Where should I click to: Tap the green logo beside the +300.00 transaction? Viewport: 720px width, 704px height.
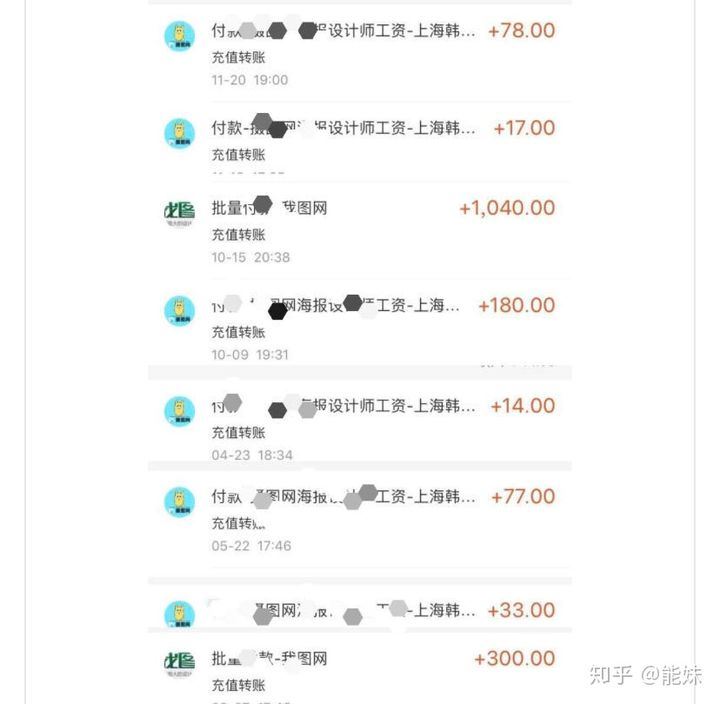point(180,664)
